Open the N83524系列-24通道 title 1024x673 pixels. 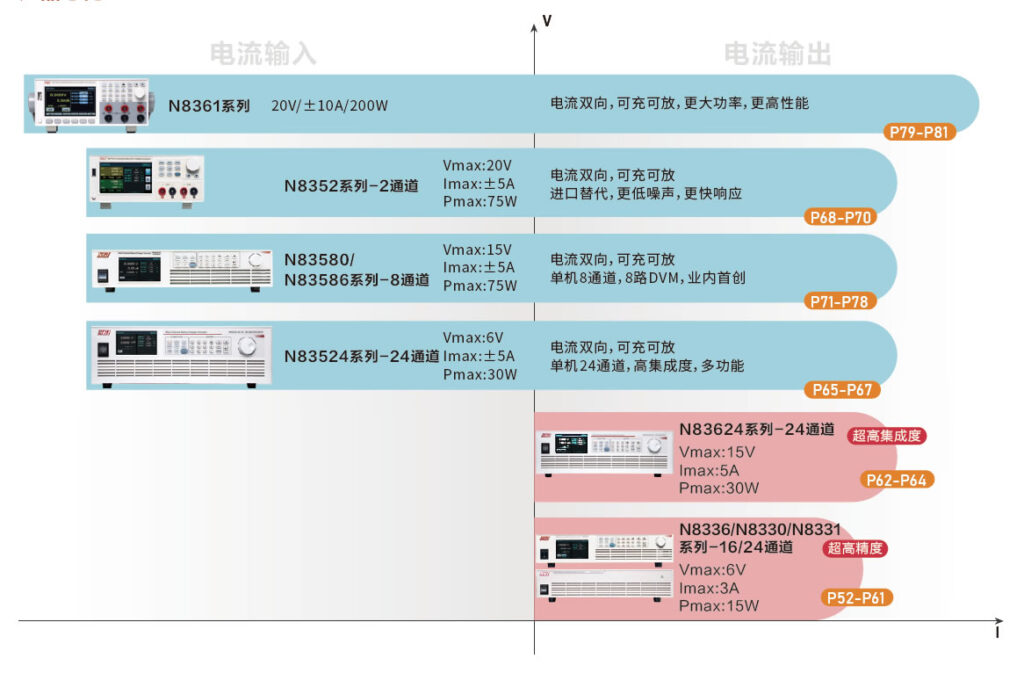click(361, 356)
